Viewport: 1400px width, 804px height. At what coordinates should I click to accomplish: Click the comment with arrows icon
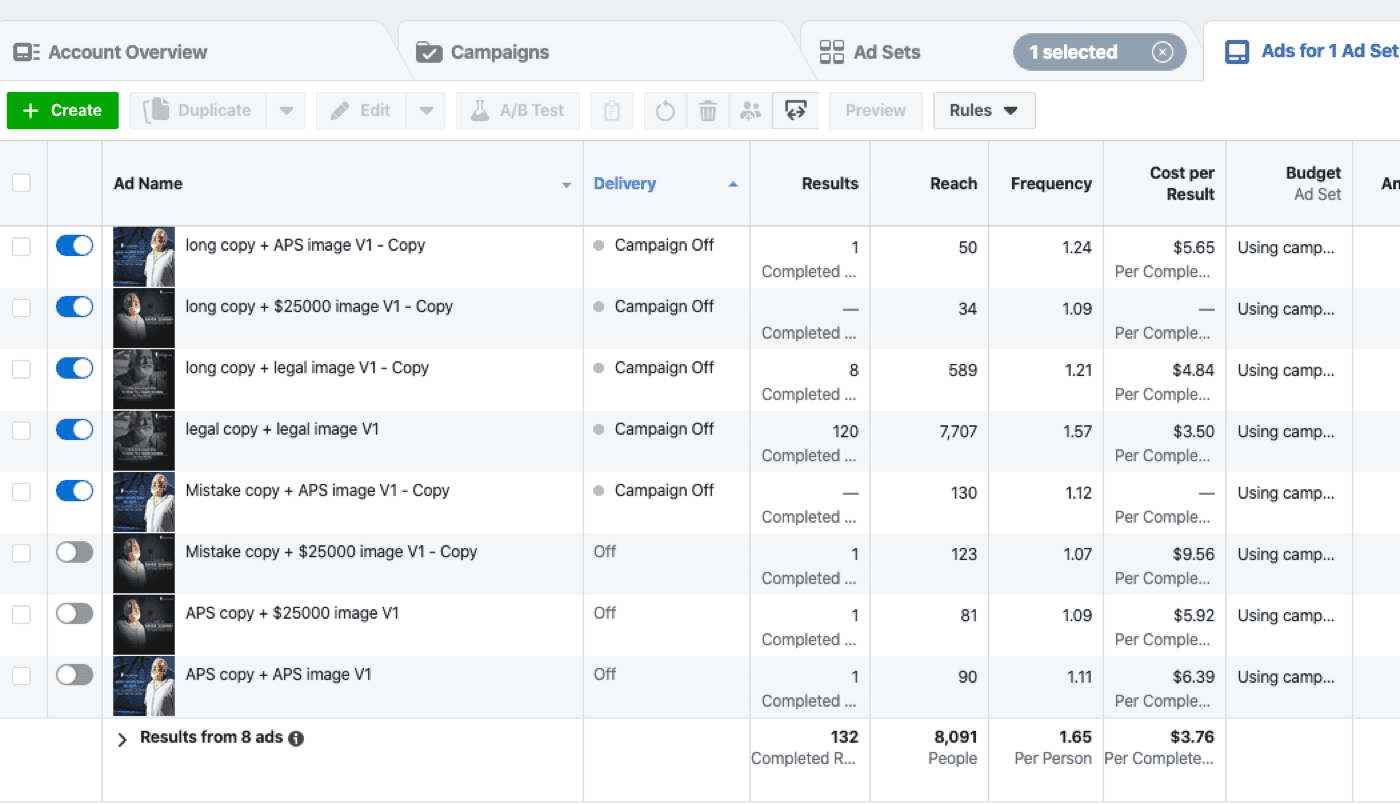pyautogui.click(x=795, y=111)
